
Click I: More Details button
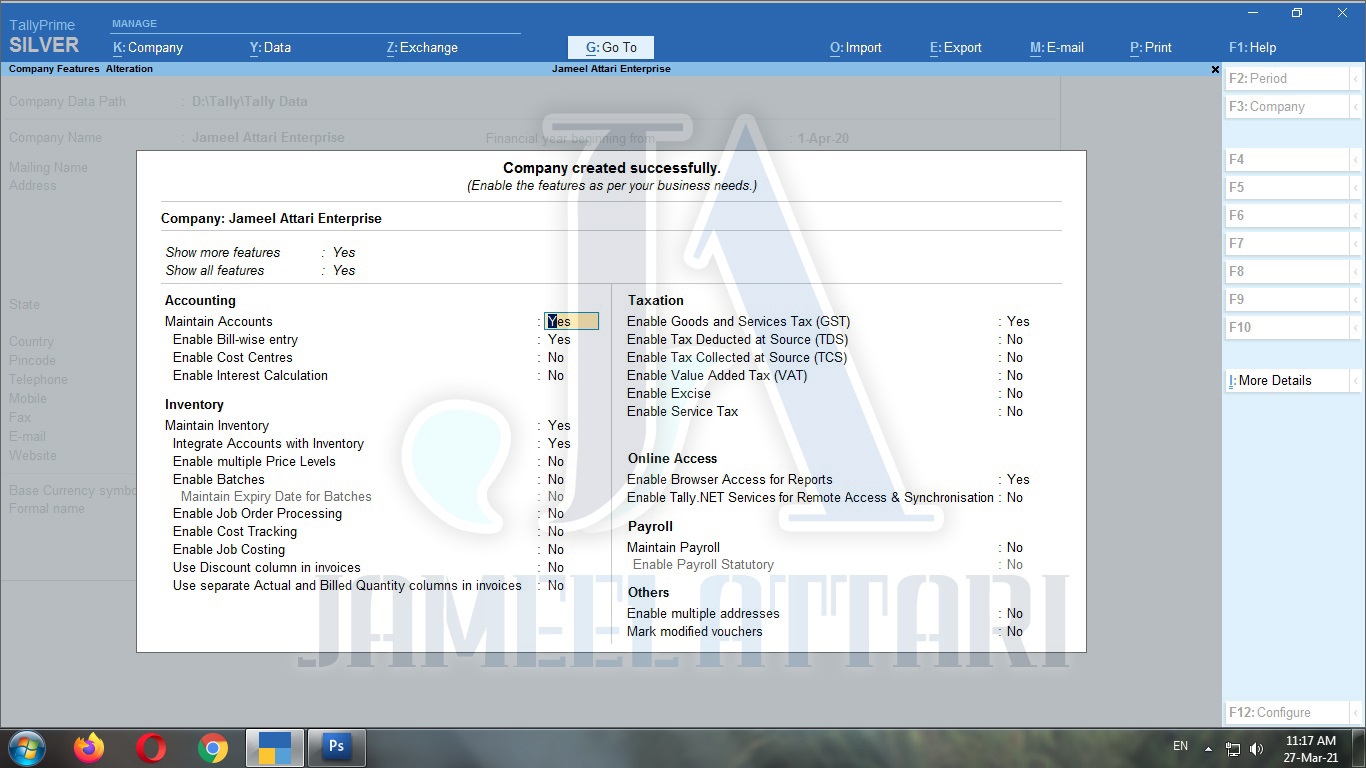click(1288, 380)
